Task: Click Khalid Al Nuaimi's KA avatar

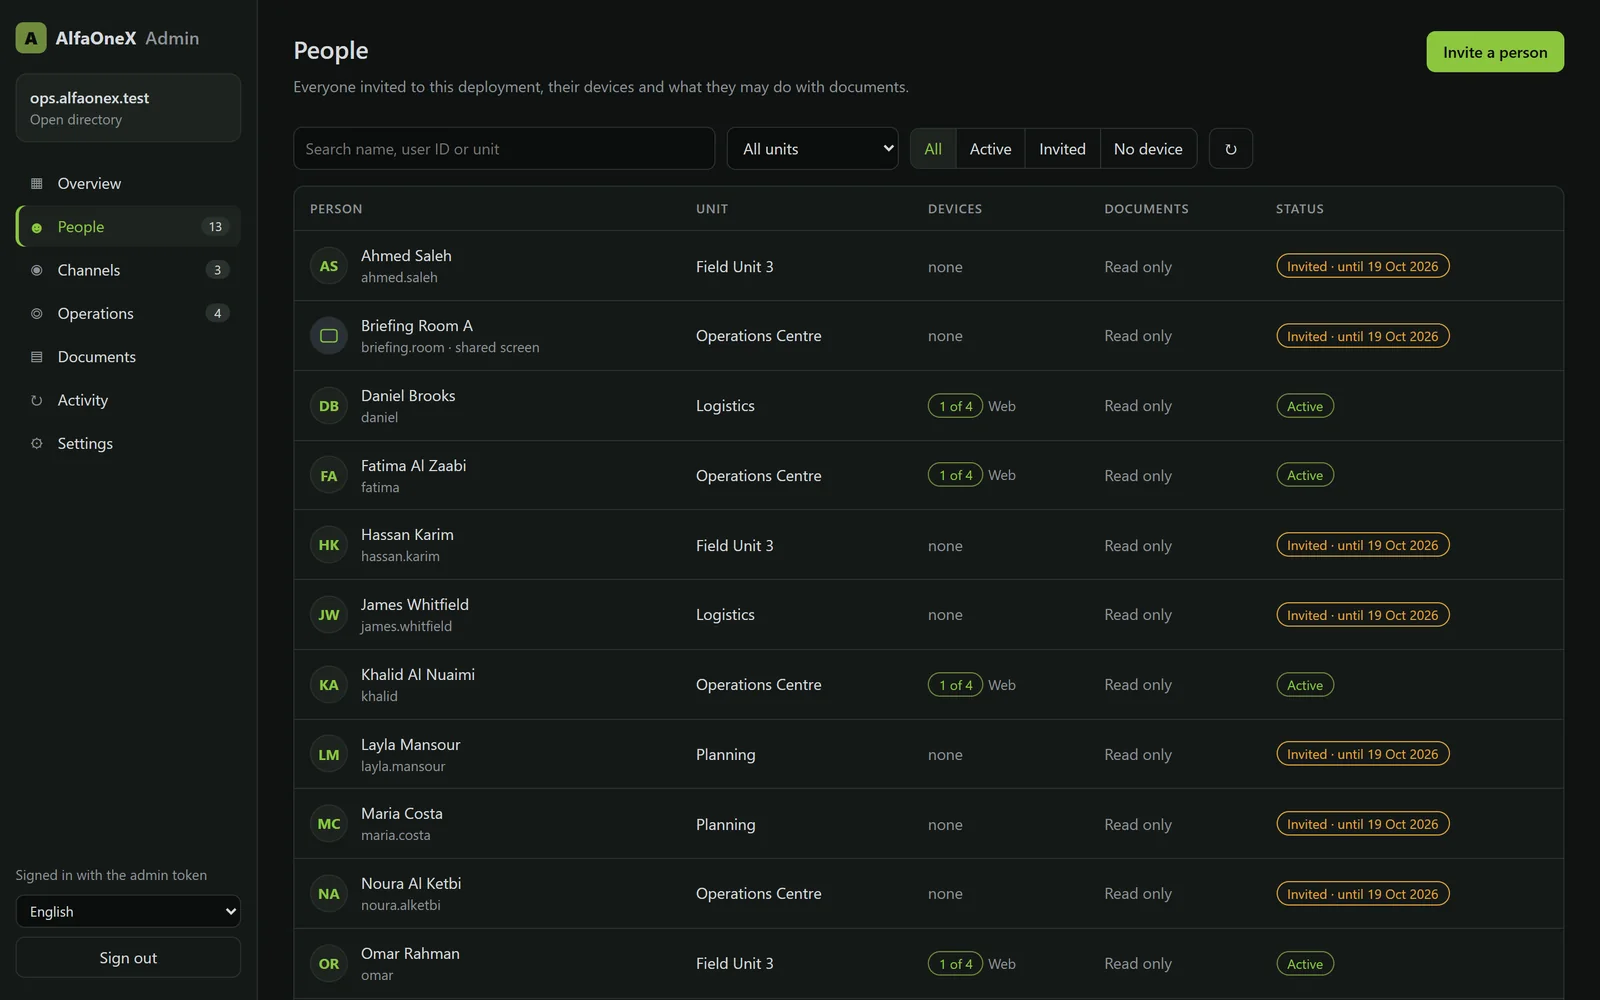Action: point(329,685)
